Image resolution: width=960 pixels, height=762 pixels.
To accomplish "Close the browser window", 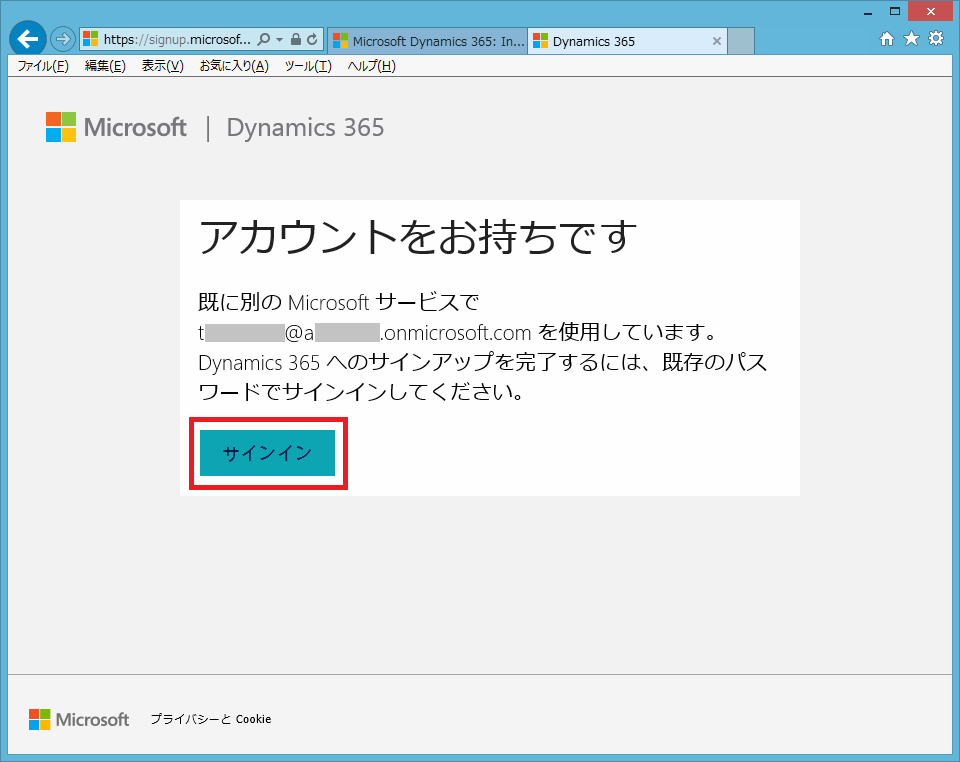I will click(x=931, y=12).
